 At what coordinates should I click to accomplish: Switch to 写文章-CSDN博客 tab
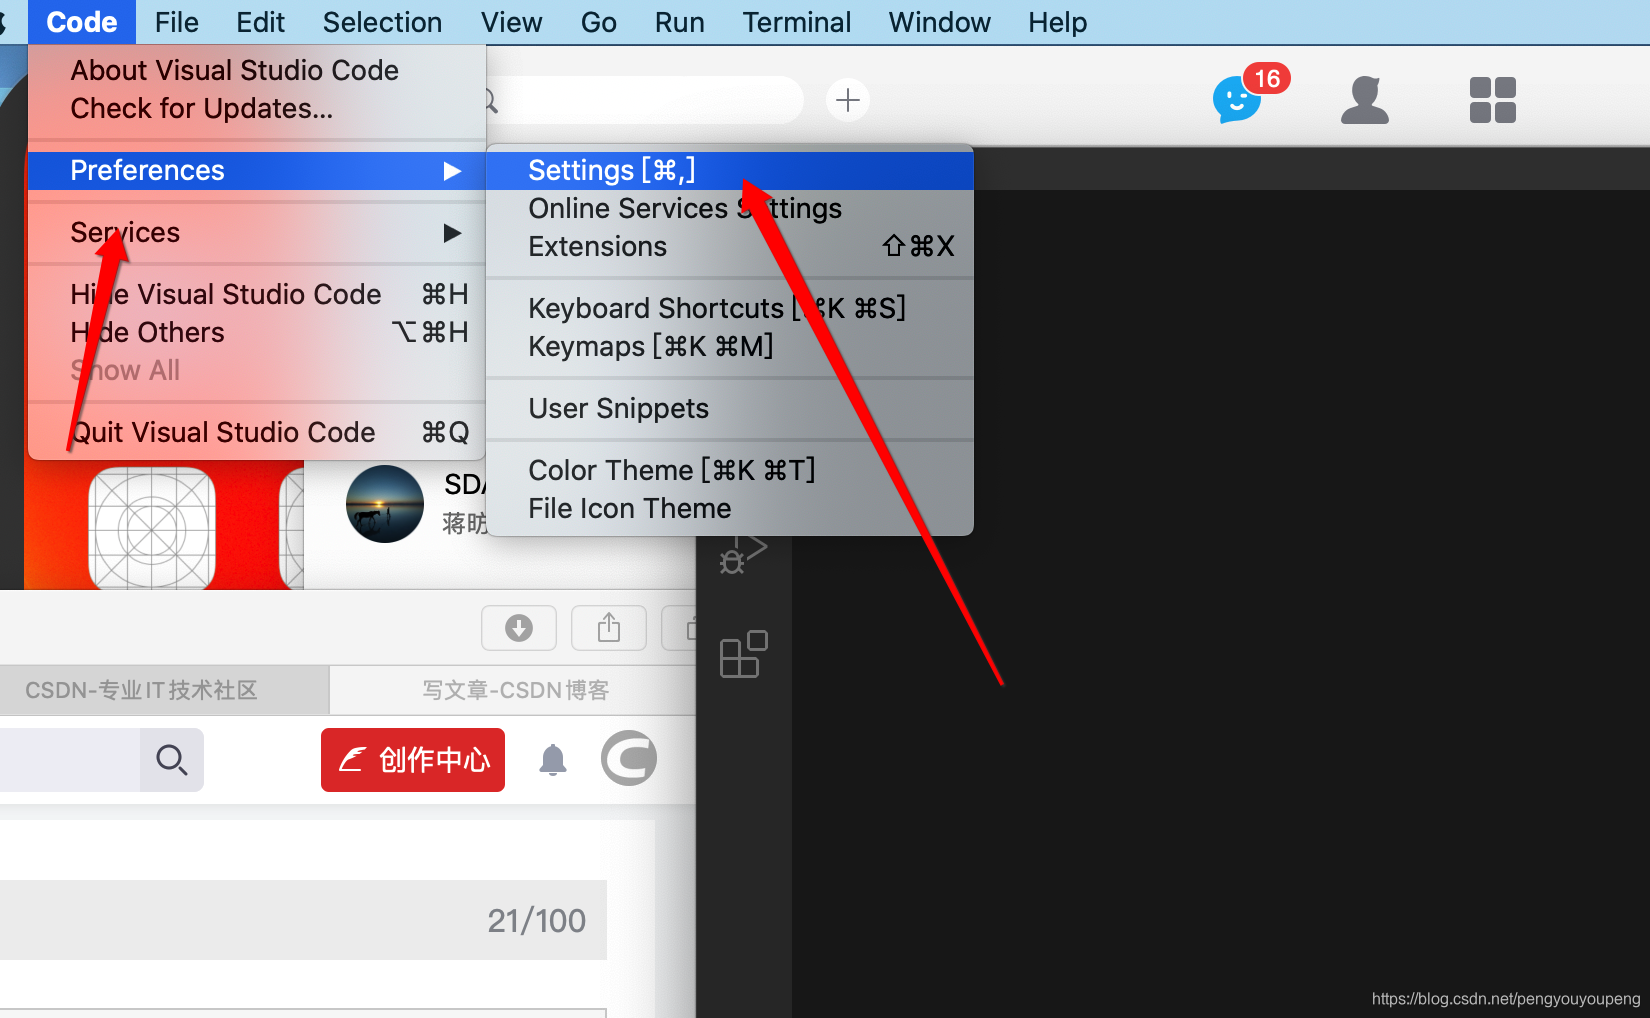(513, 690)
